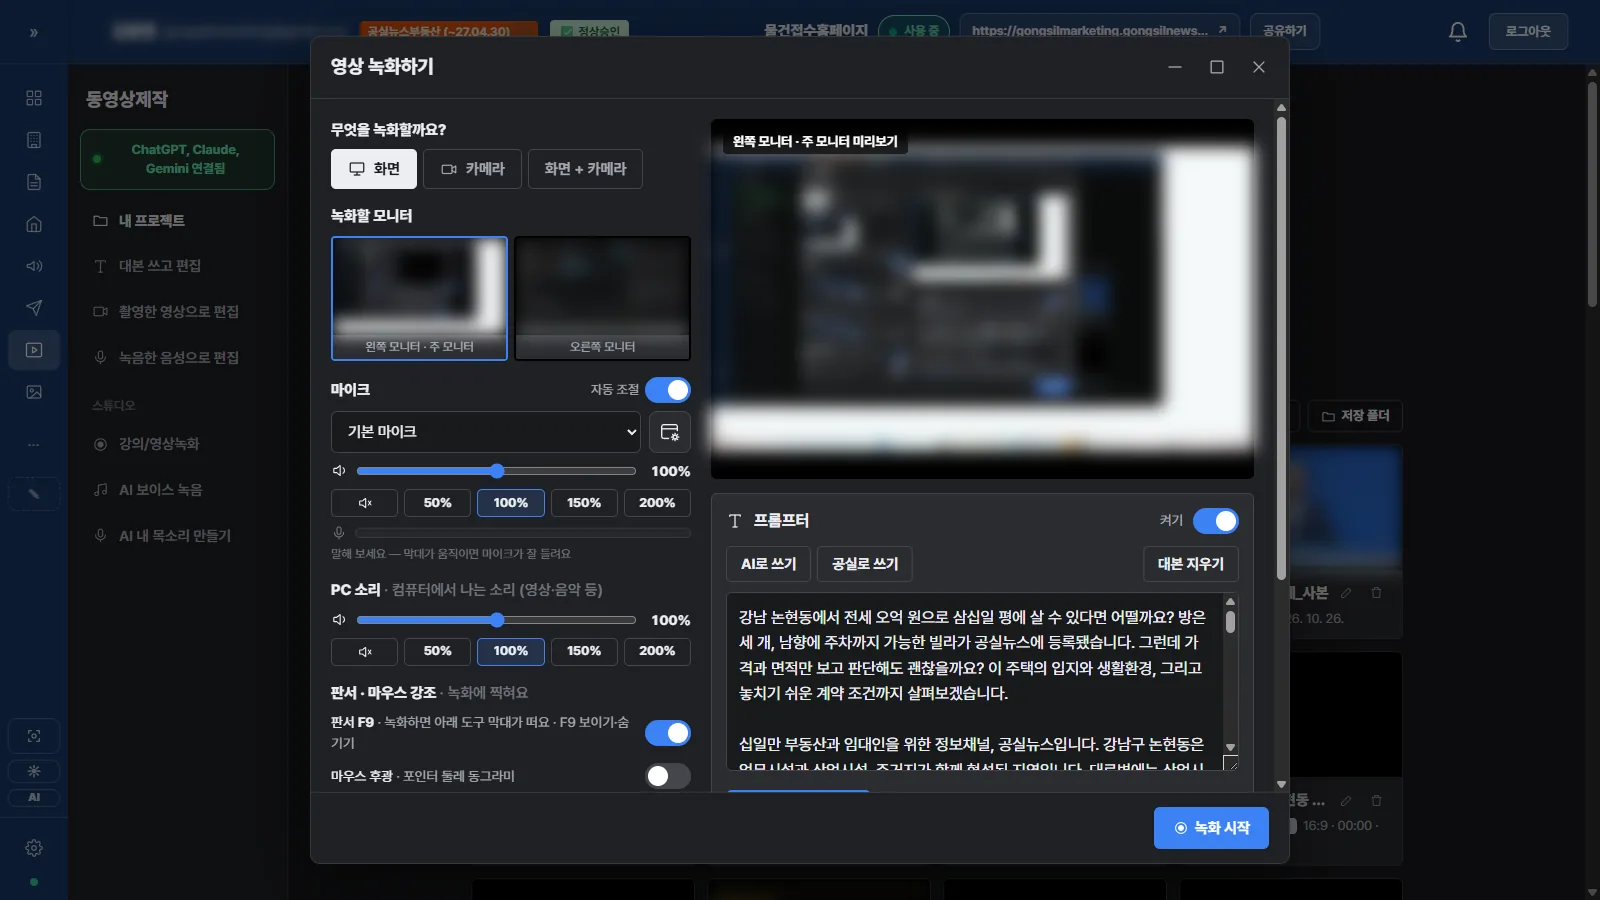Select 카메라 as the recording source
1600x900 pixels.
472,169
